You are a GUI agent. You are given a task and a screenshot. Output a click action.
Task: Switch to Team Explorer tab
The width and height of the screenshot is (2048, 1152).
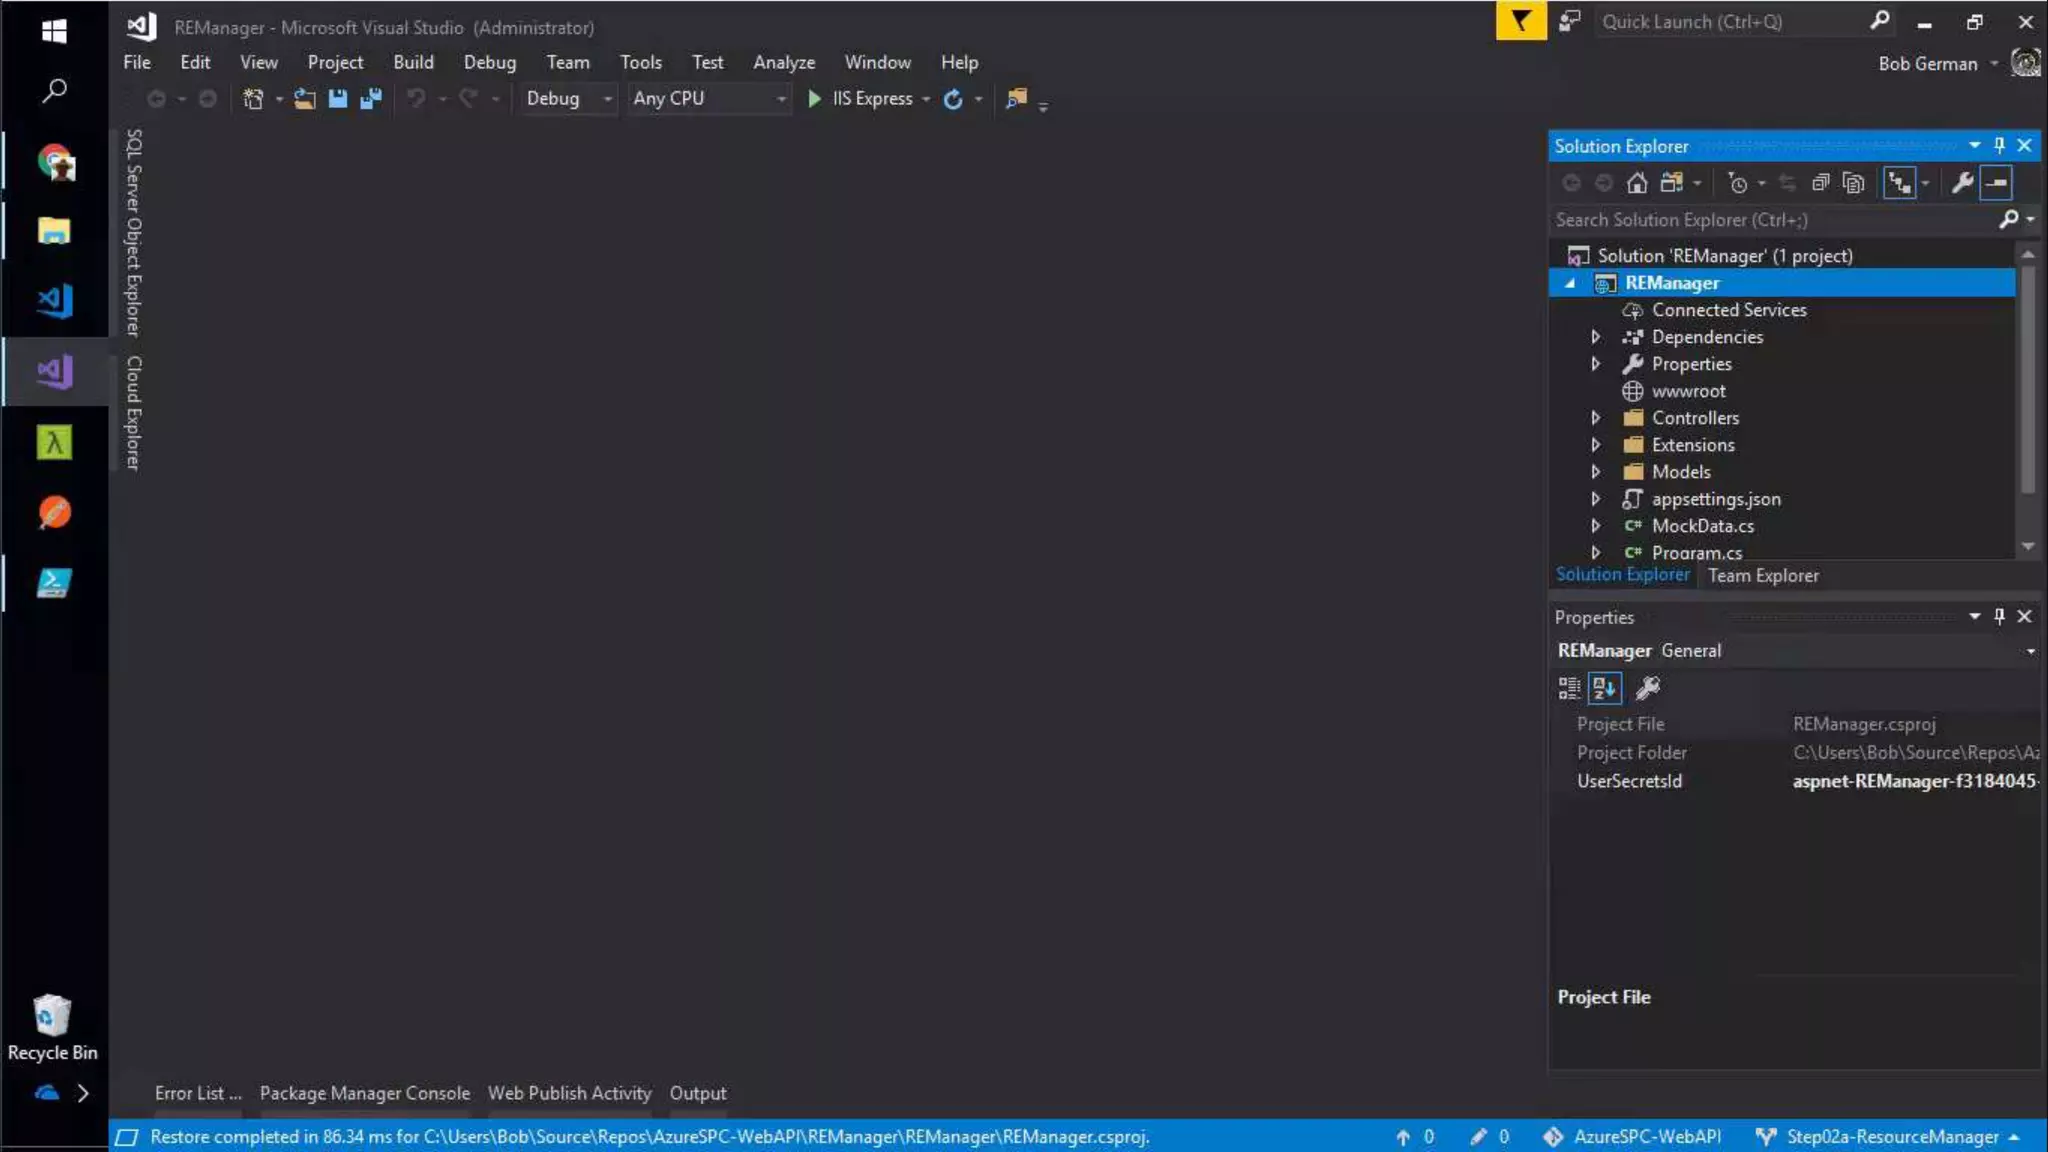1762,575
